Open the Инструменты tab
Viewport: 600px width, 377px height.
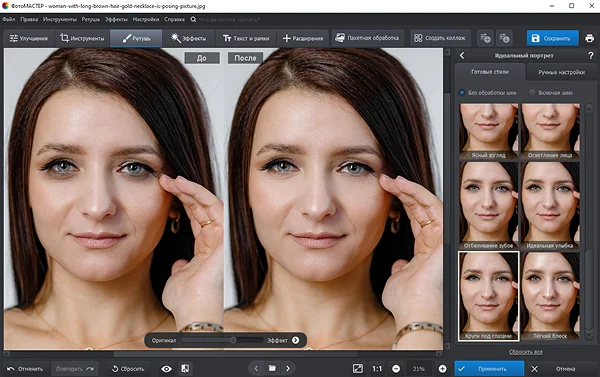(x=82, y=38)
